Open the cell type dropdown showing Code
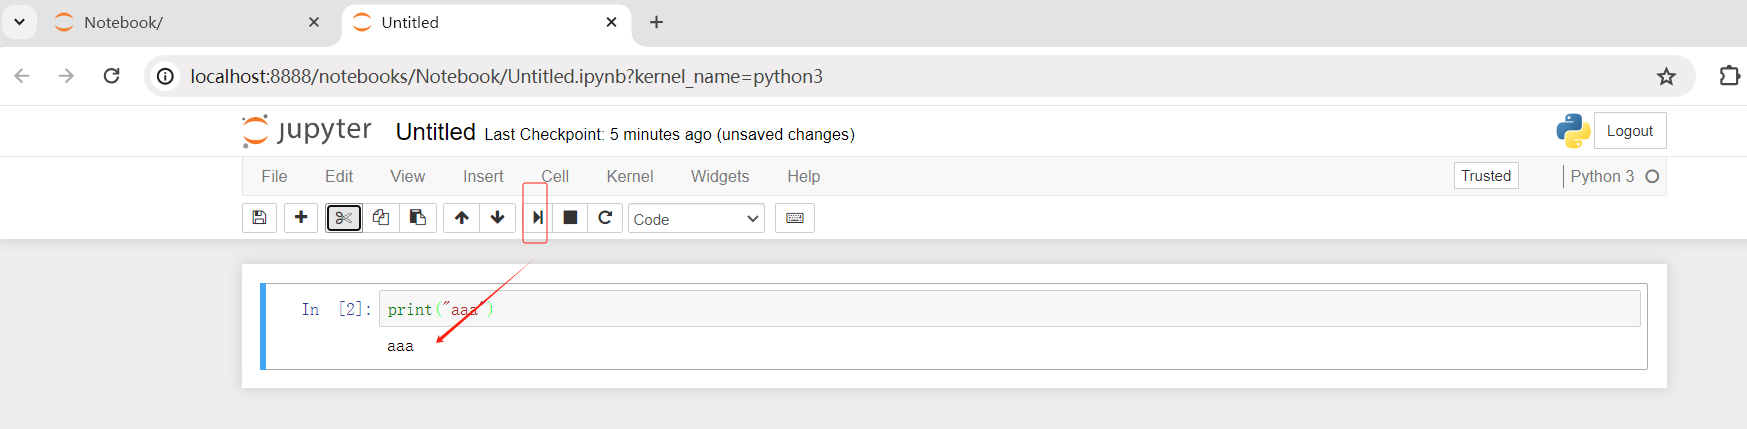Image resolution: width=1747 pixels, height=429 pixels. pos(696,219)
